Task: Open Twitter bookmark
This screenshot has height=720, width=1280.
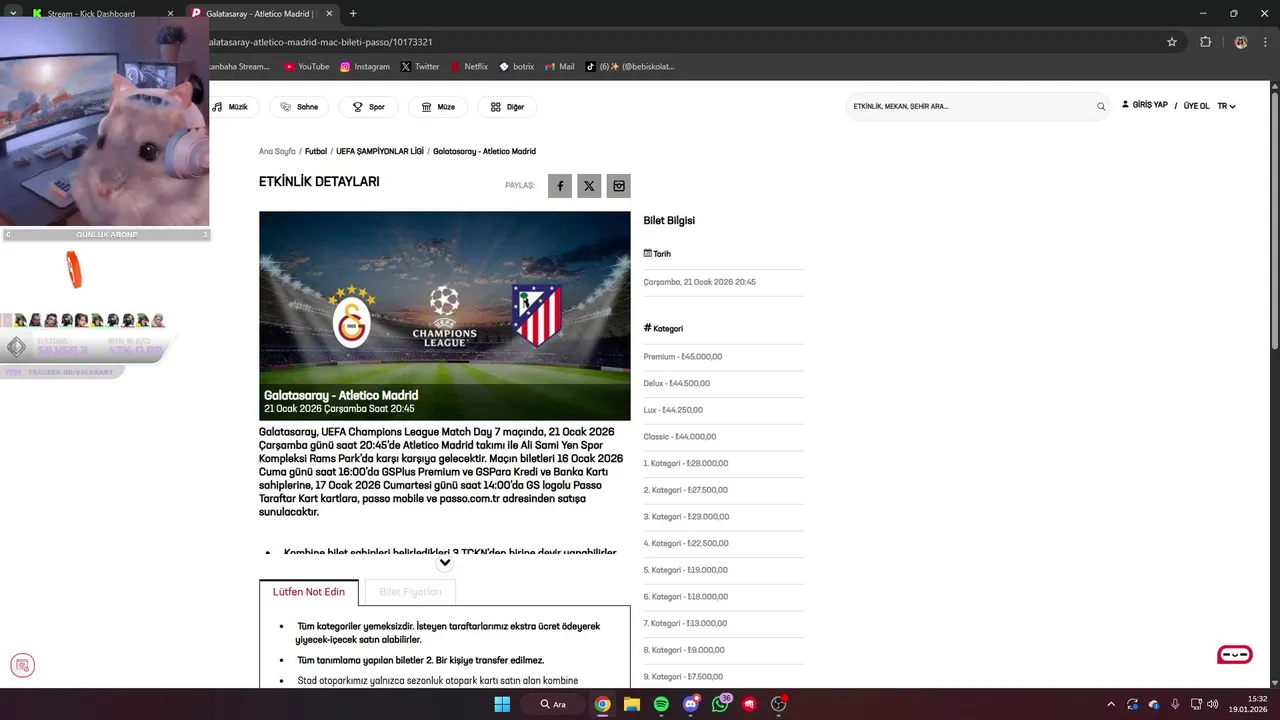Action: pyautogui.click(x=420, y=67)
